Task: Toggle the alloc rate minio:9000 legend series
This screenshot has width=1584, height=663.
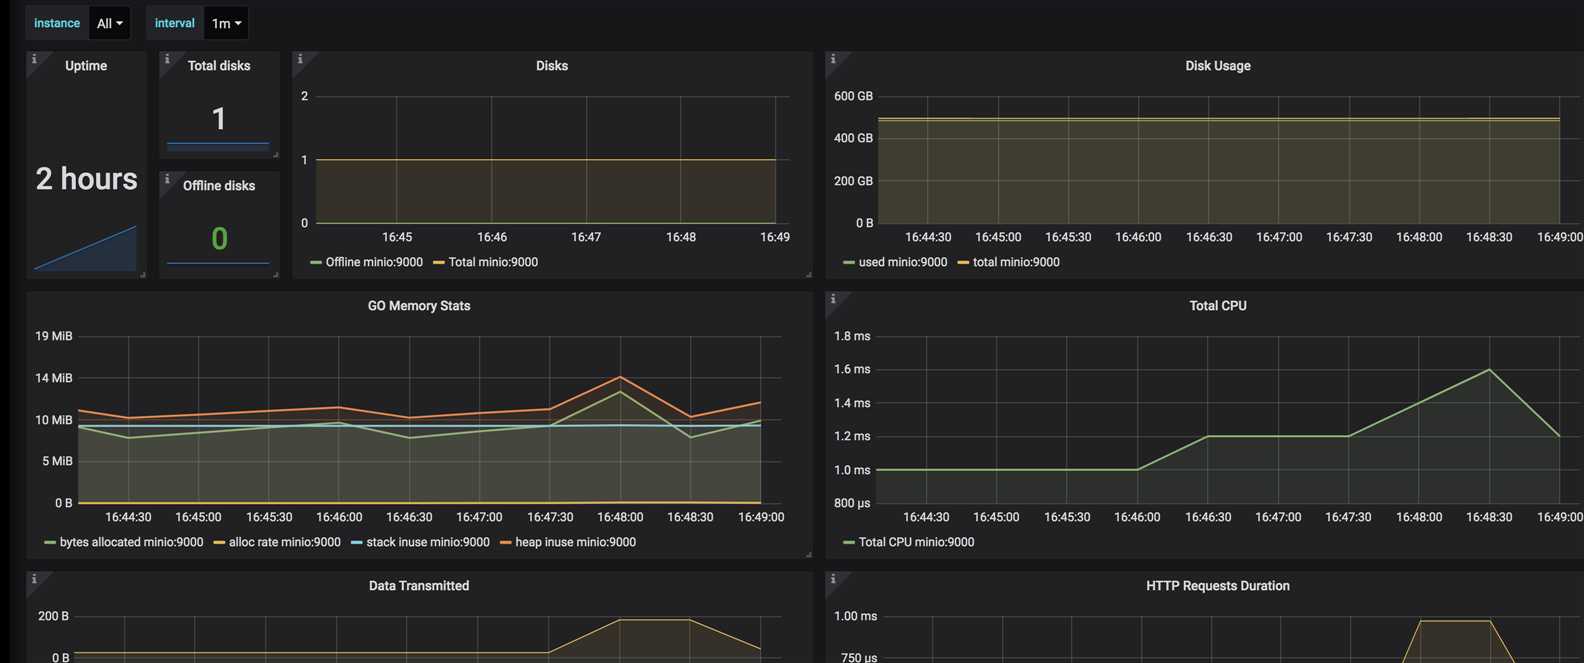Action: coord(285,542)
